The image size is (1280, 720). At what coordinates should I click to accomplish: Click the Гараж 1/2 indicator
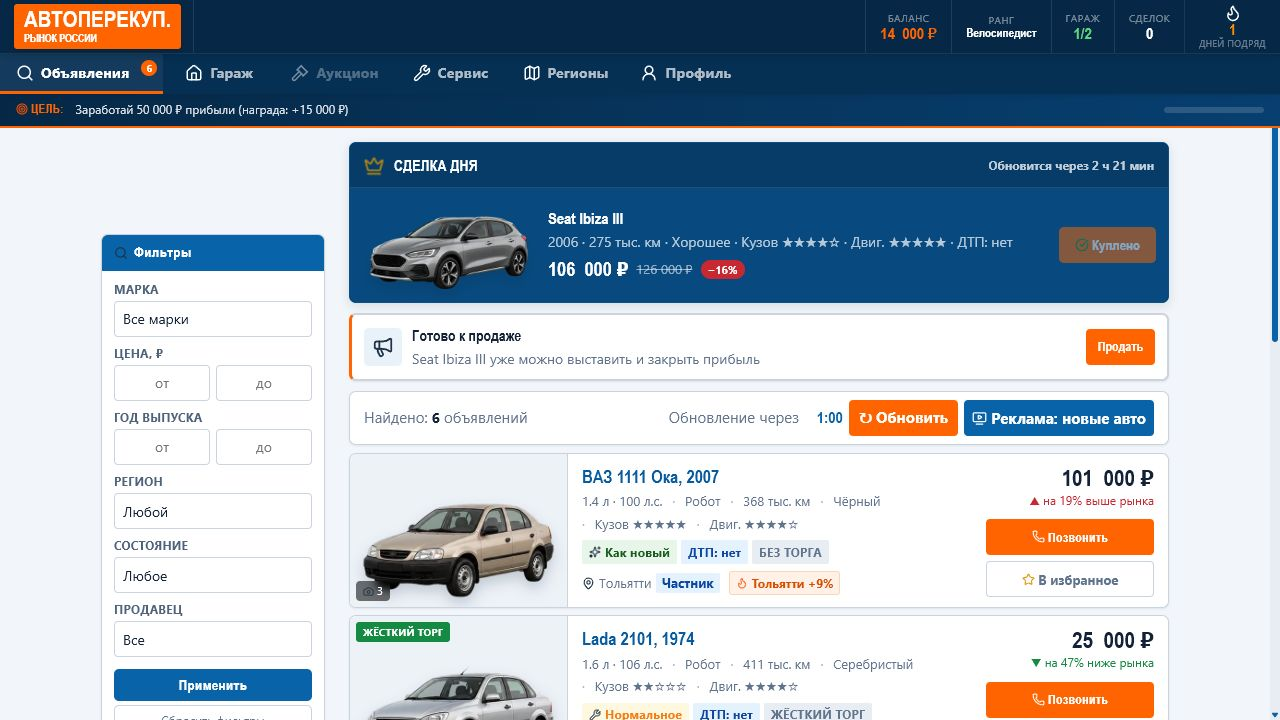click(x=1082, y=26)
